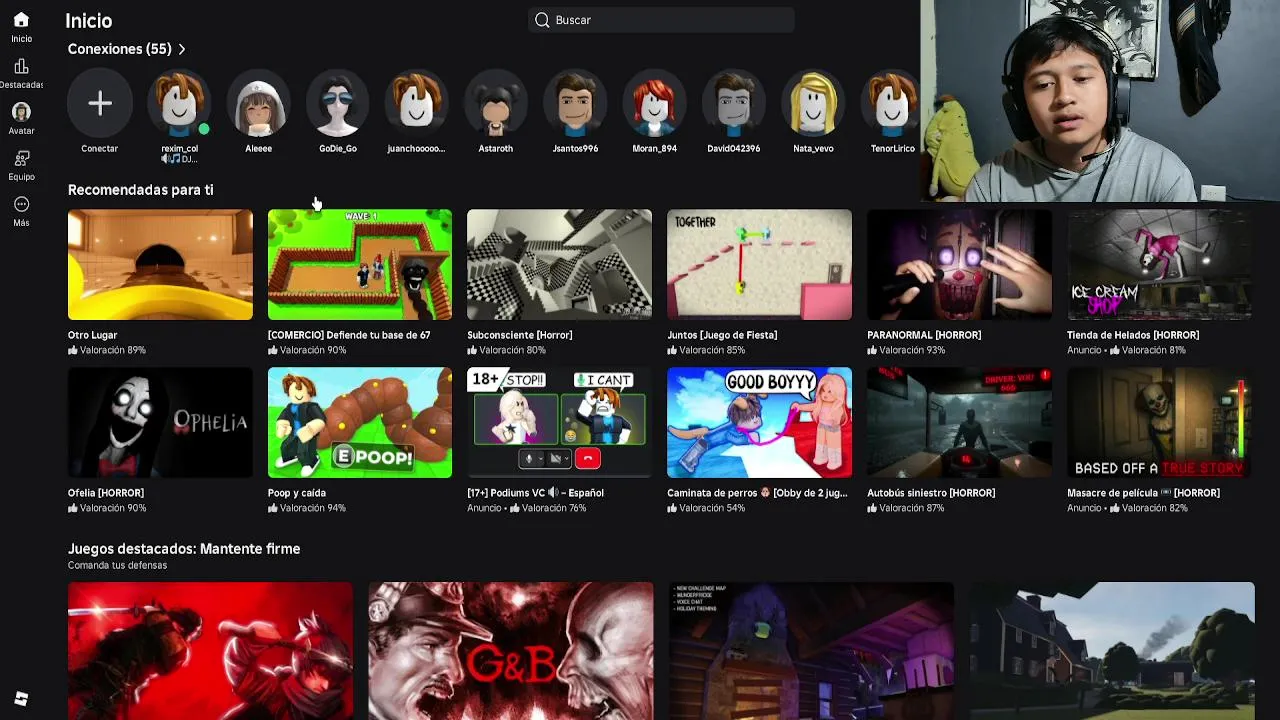The width and height of the screenshot is (1280, 720).
Task: Click the Poop y caída title text
Action: coord(297,493)
